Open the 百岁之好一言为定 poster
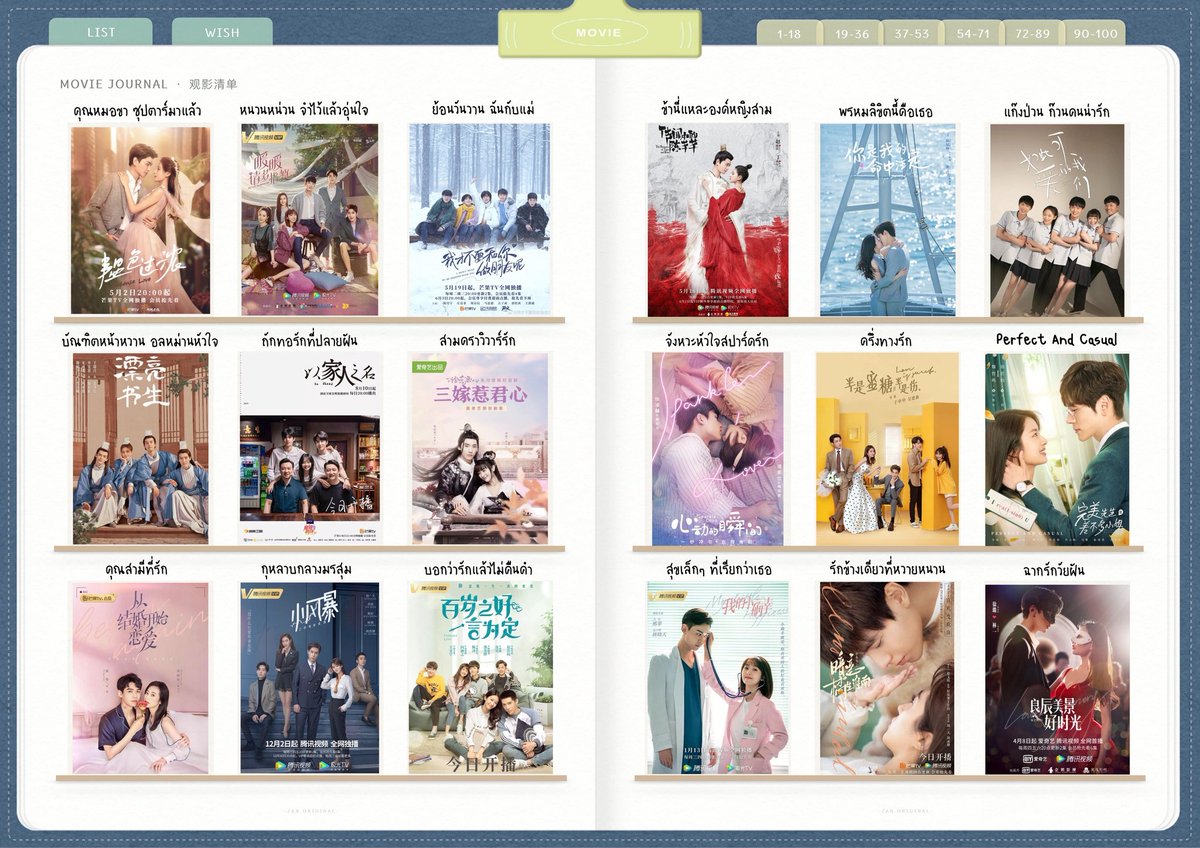 click(480, 678)
